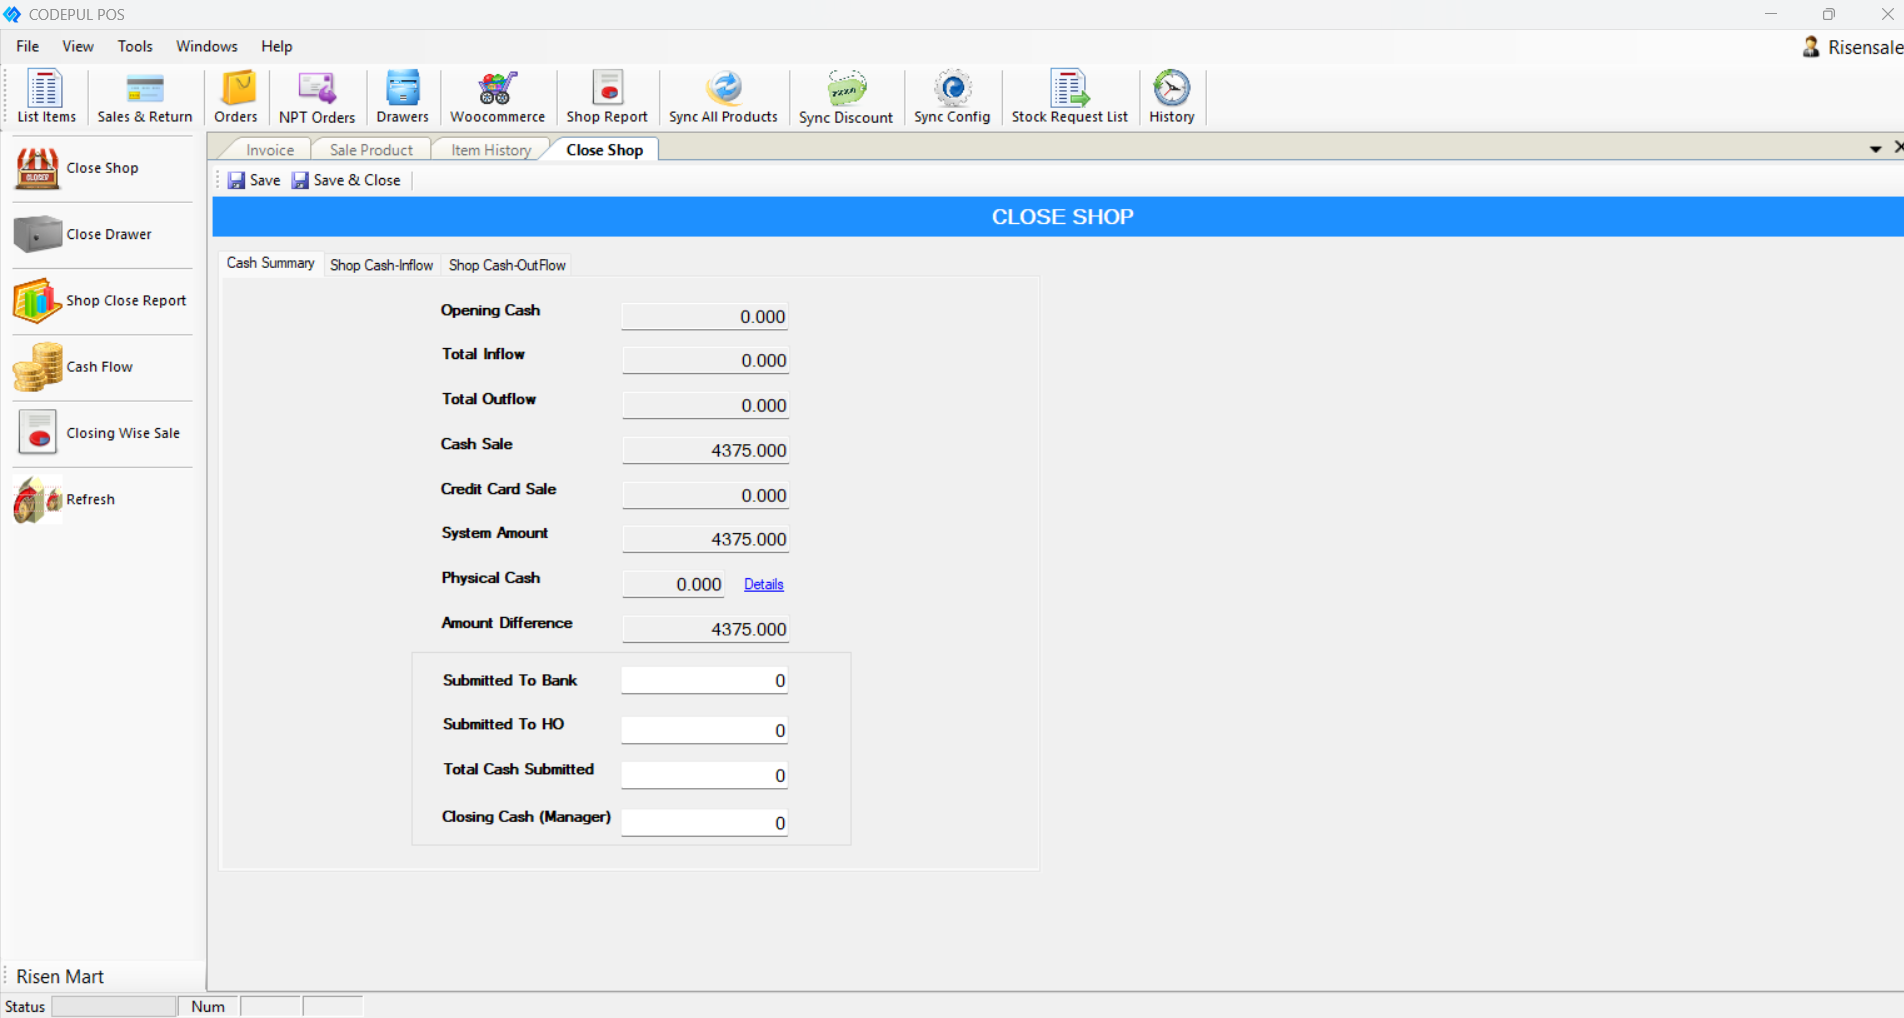
Task: Select the Woocommerce toolbar icon
Action: click(496, 96)
